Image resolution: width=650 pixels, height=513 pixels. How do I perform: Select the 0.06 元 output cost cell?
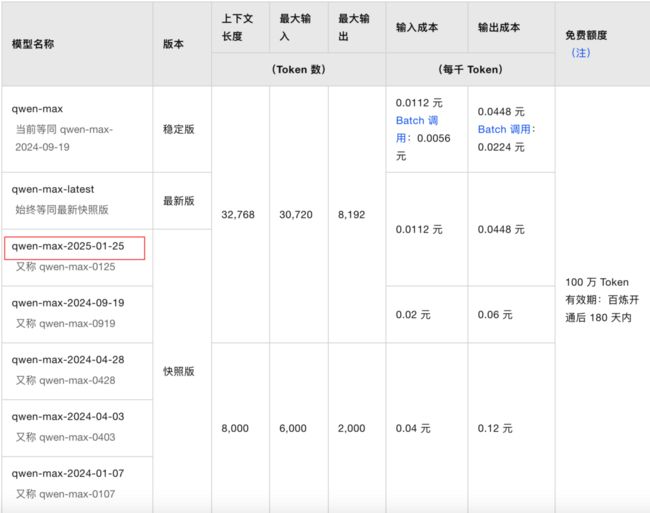click(x=495, y=315)
